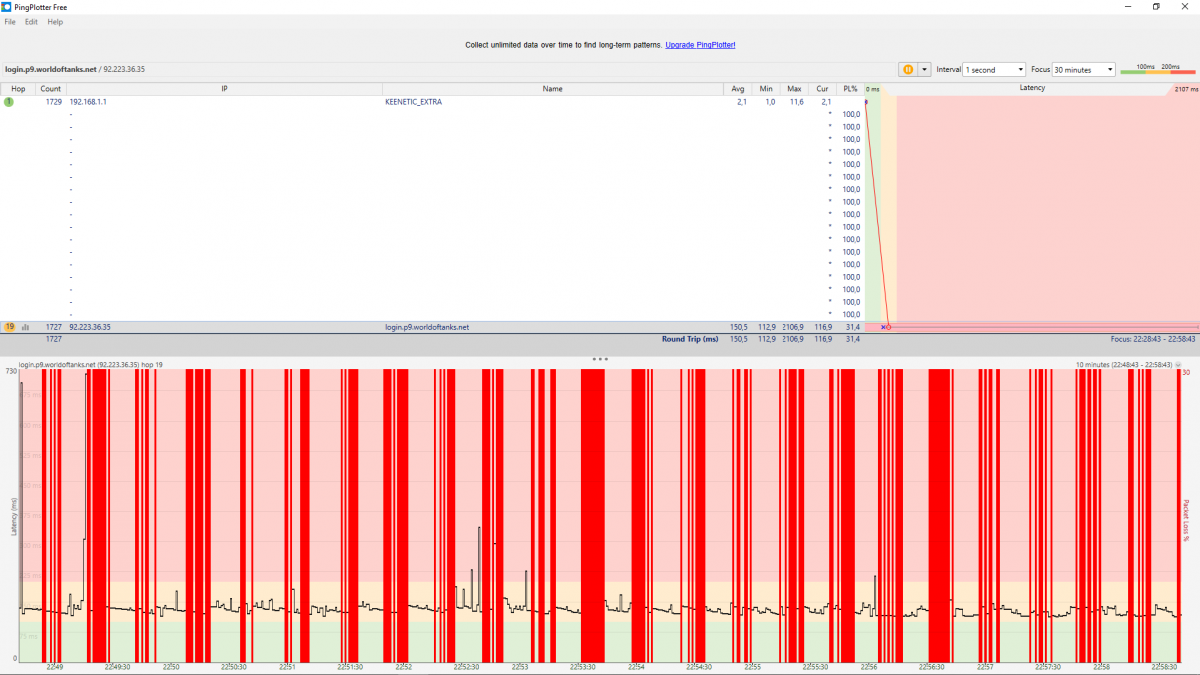Click the three-dot splitter handle above graph
This screenshot has width=1200, height=675.
pos(600,358)
